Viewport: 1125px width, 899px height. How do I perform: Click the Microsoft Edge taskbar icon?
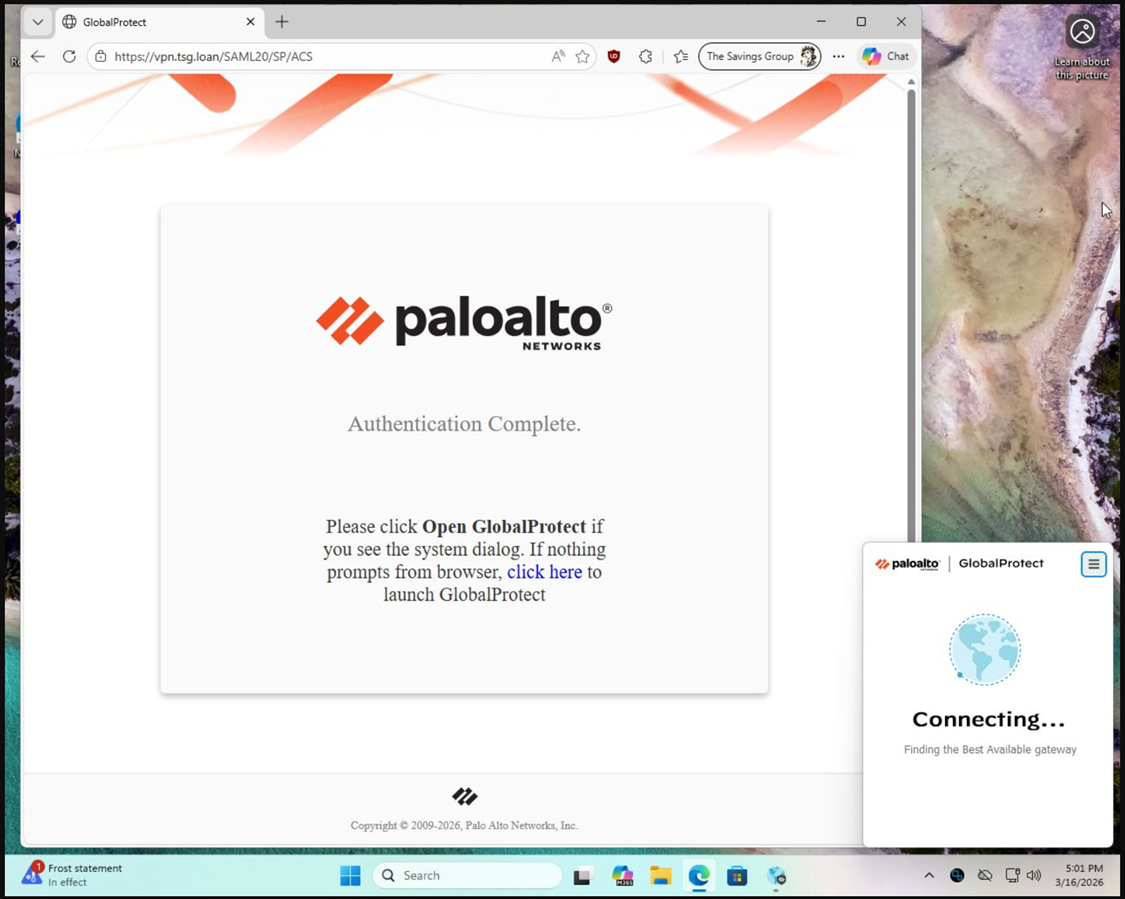[698, 876]
